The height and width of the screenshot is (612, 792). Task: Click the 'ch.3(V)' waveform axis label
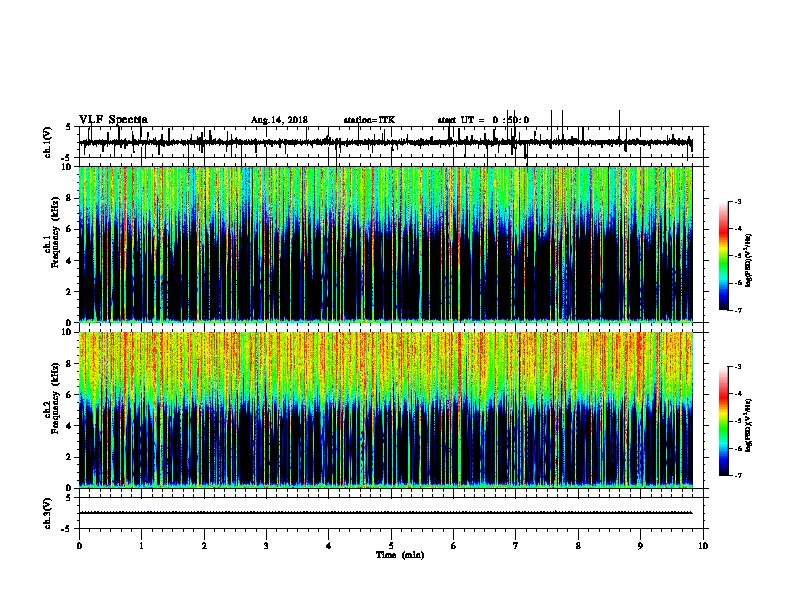point(47,513)
